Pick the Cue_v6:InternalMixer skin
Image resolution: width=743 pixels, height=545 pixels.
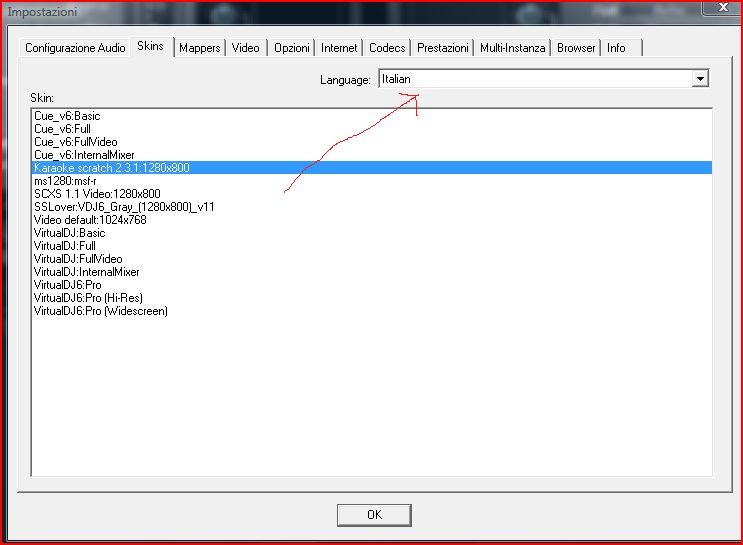point(372,155)
